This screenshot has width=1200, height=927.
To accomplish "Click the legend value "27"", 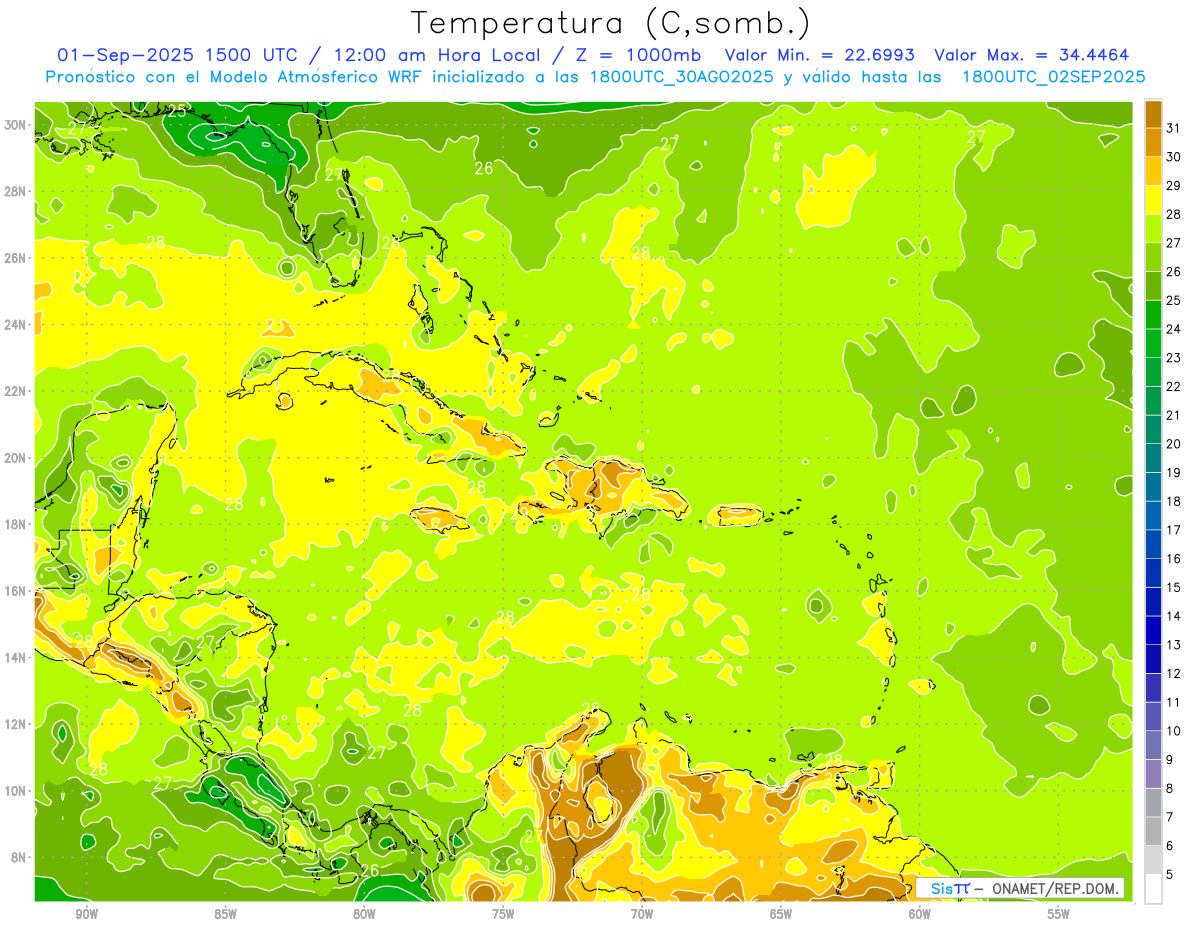I will (1174, 243).
